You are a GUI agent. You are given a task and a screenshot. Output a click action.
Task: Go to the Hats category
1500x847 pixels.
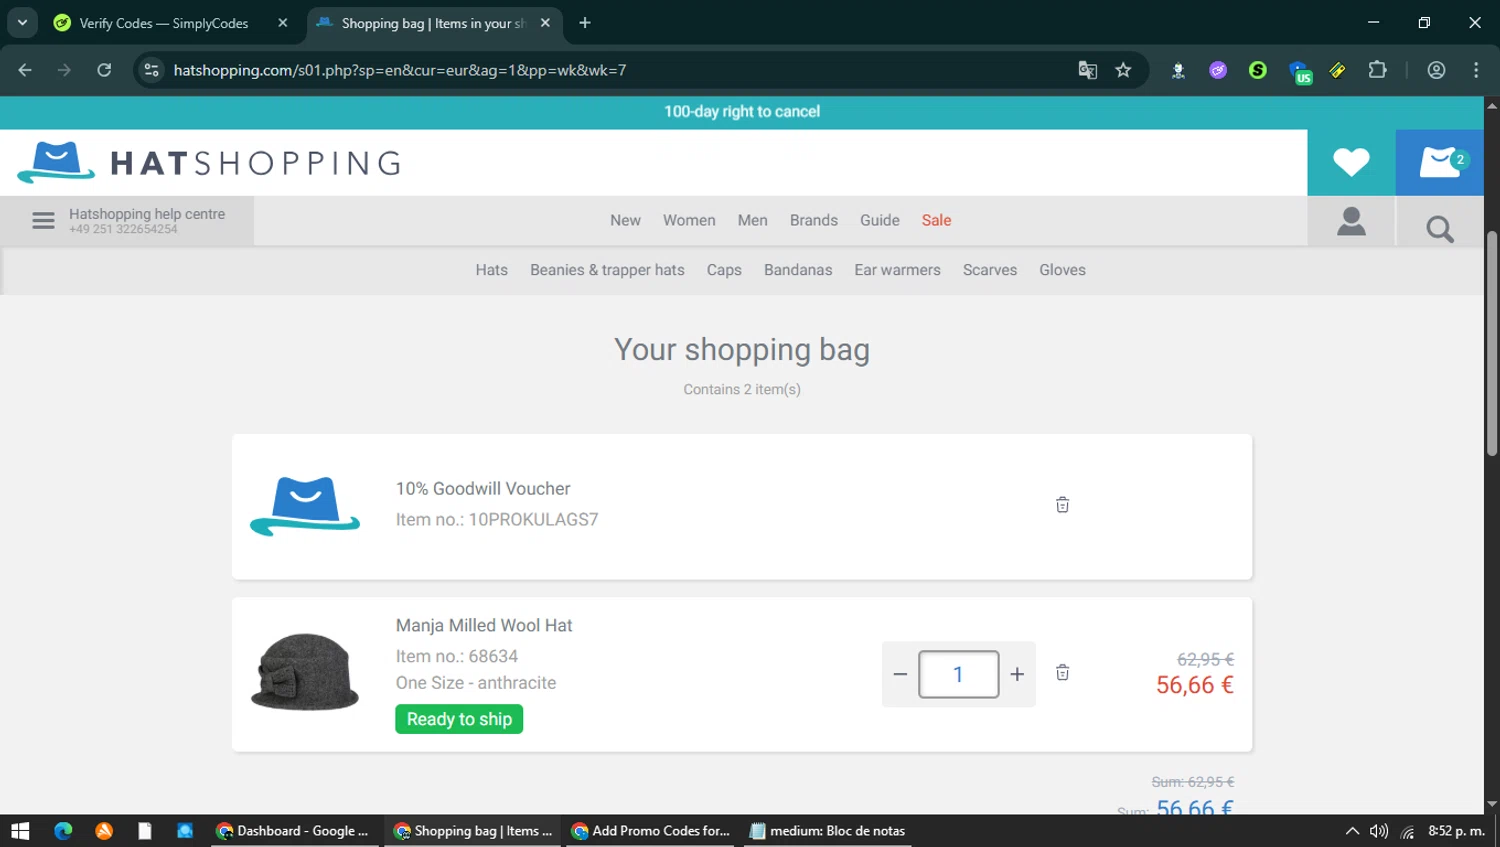(492, 270)
